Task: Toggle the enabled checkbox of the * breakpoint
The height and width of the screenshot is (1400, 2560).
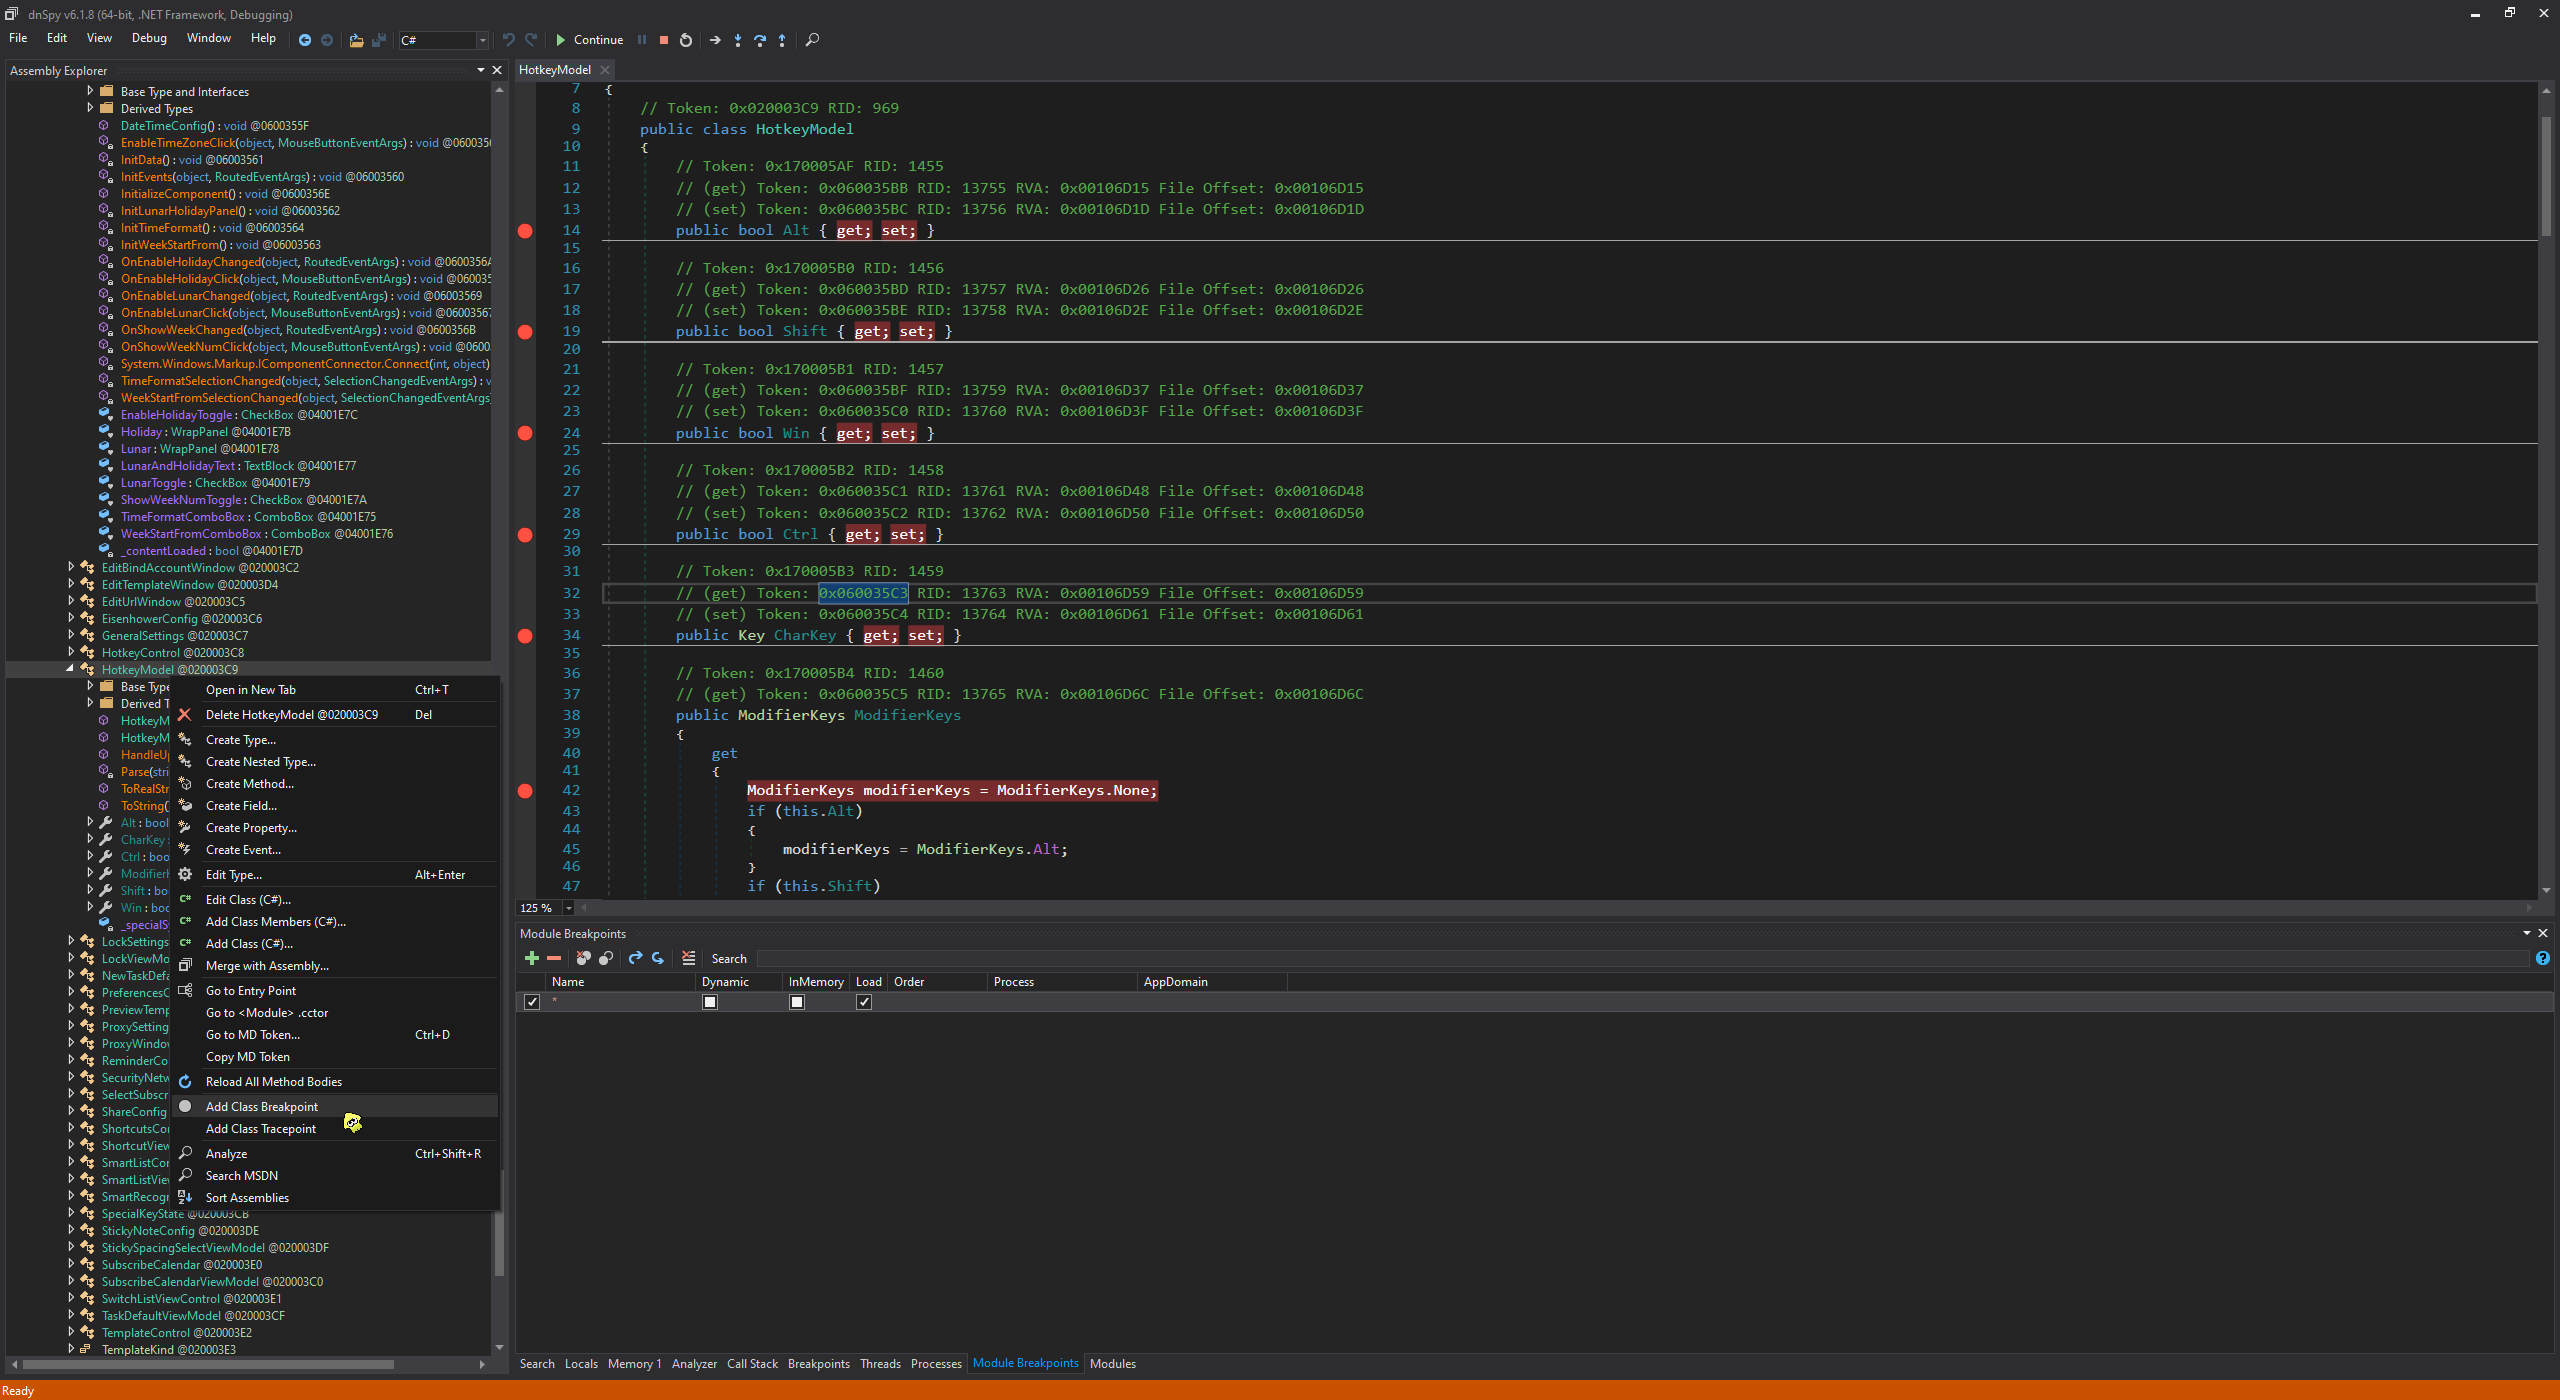Action: pyautogui.click(x=532, y=1002)
